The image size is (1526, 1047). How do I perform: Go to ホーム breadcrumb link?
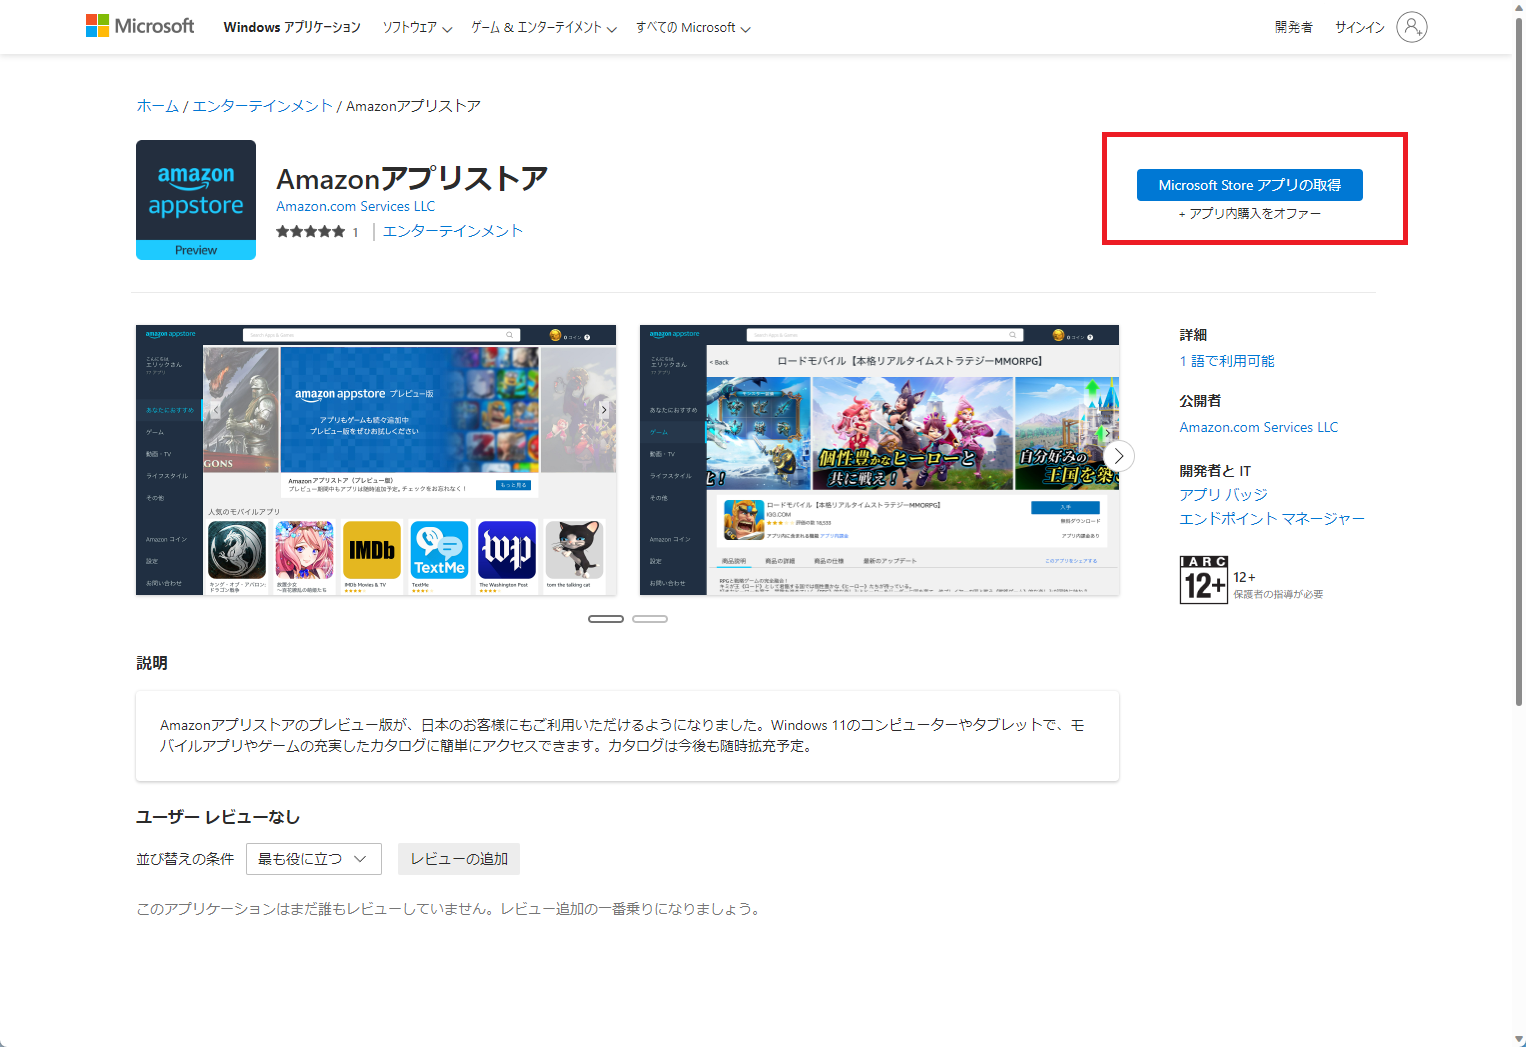(x=158, y=106)
